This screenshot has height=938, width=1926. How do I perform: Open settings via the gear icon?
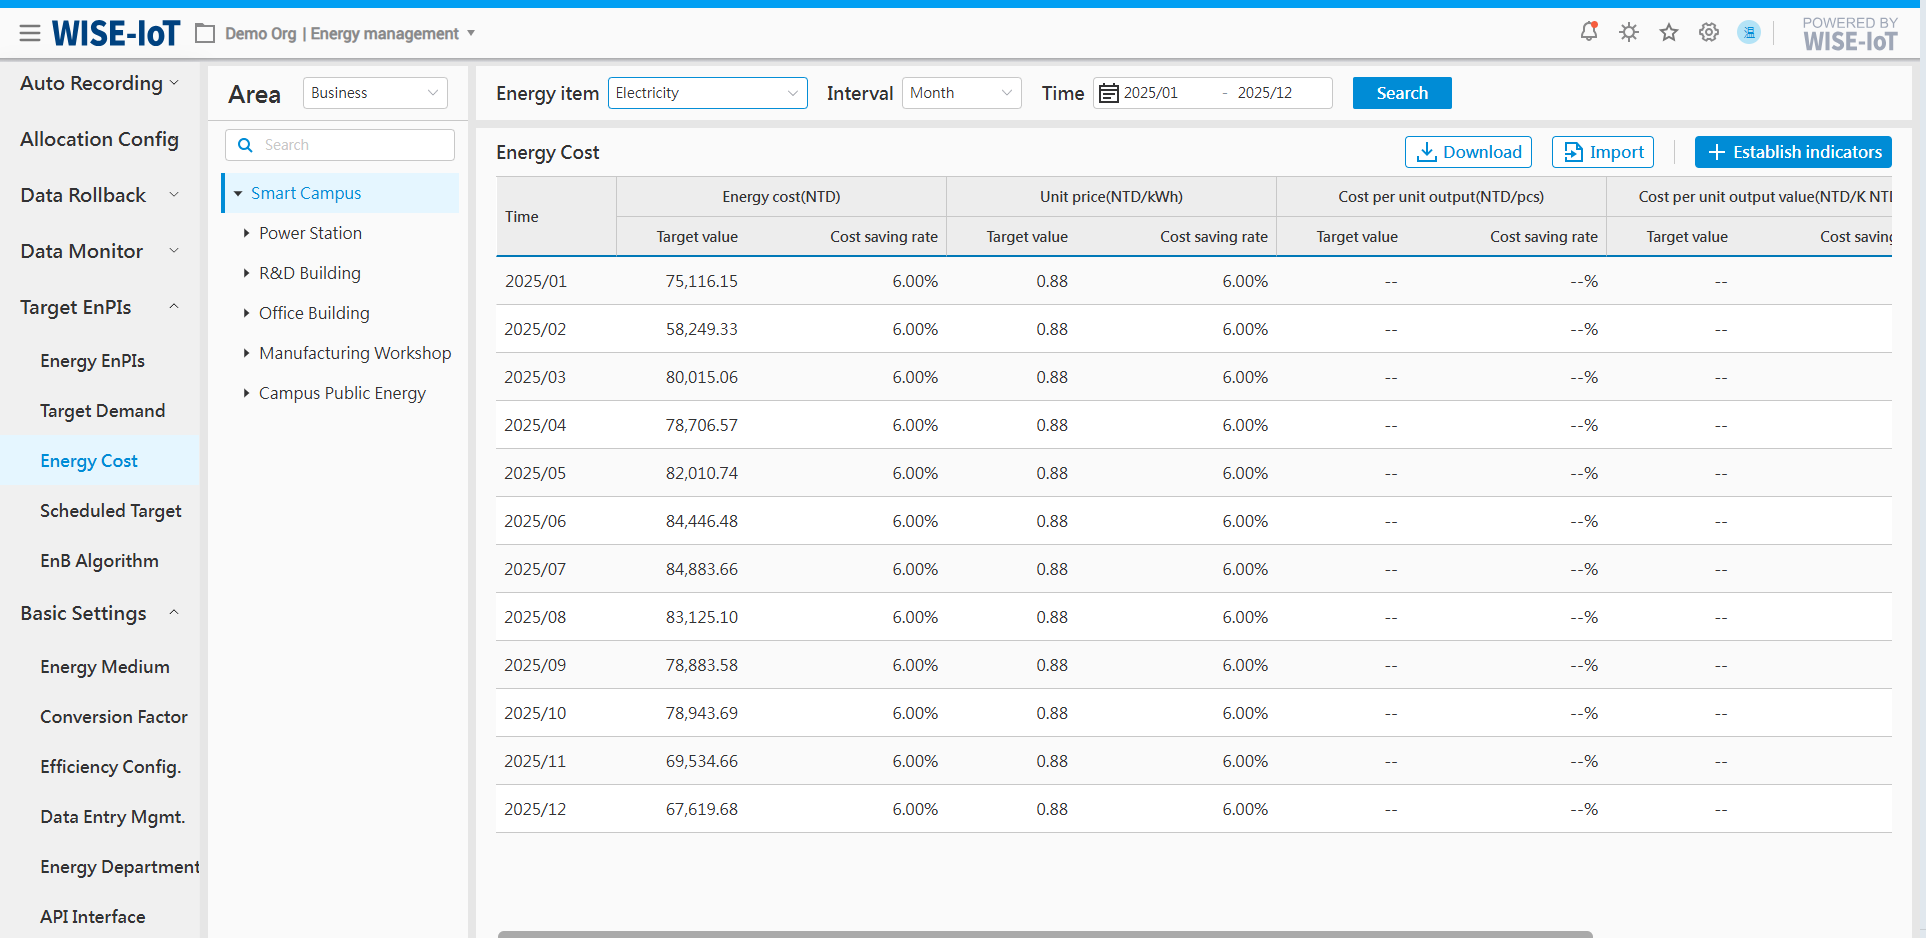pos(1709,33)
